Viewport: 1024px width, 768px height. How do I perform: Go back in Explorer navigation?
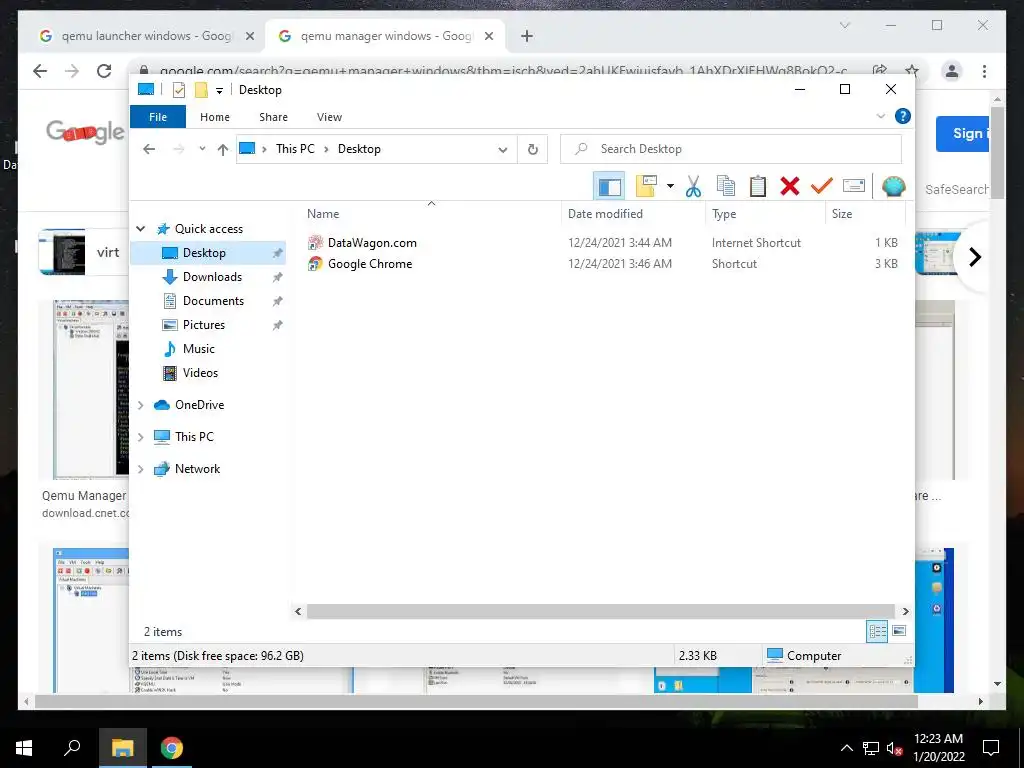[x=149, y=149]
